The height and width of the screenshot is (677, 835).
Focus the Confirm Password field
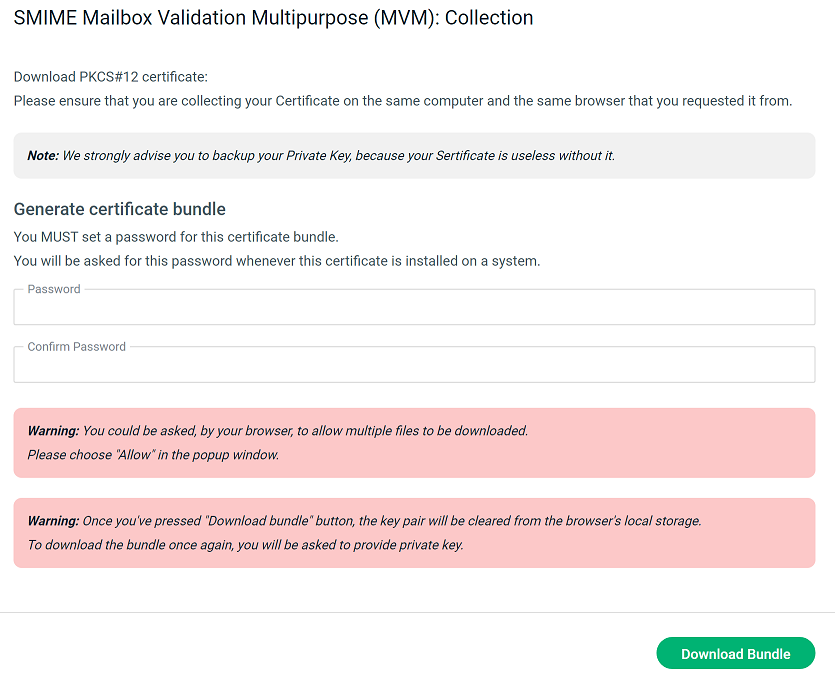coord(414,365)
